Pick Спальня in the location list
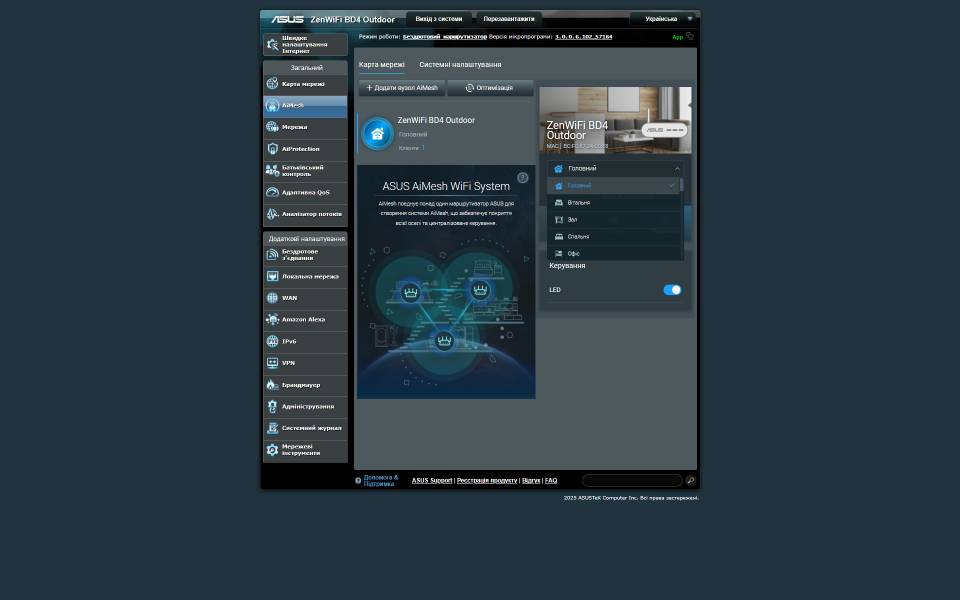The image size is (960, 600). pos(578,237)
